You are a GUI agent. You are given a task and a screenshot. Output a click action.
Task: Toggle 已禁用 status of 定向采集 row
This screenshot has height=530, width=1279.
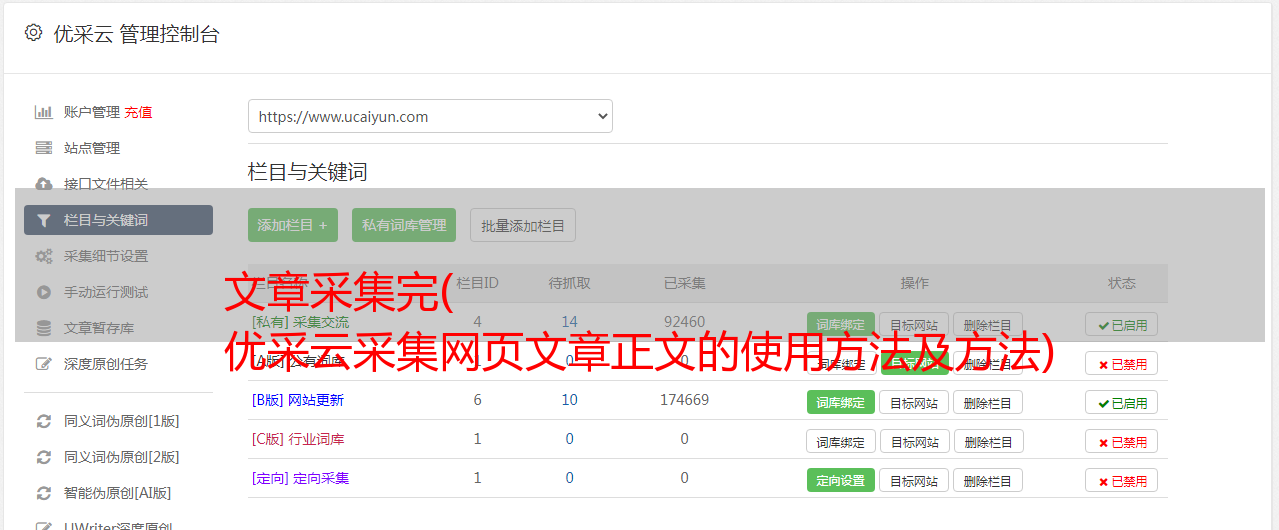1122,480
